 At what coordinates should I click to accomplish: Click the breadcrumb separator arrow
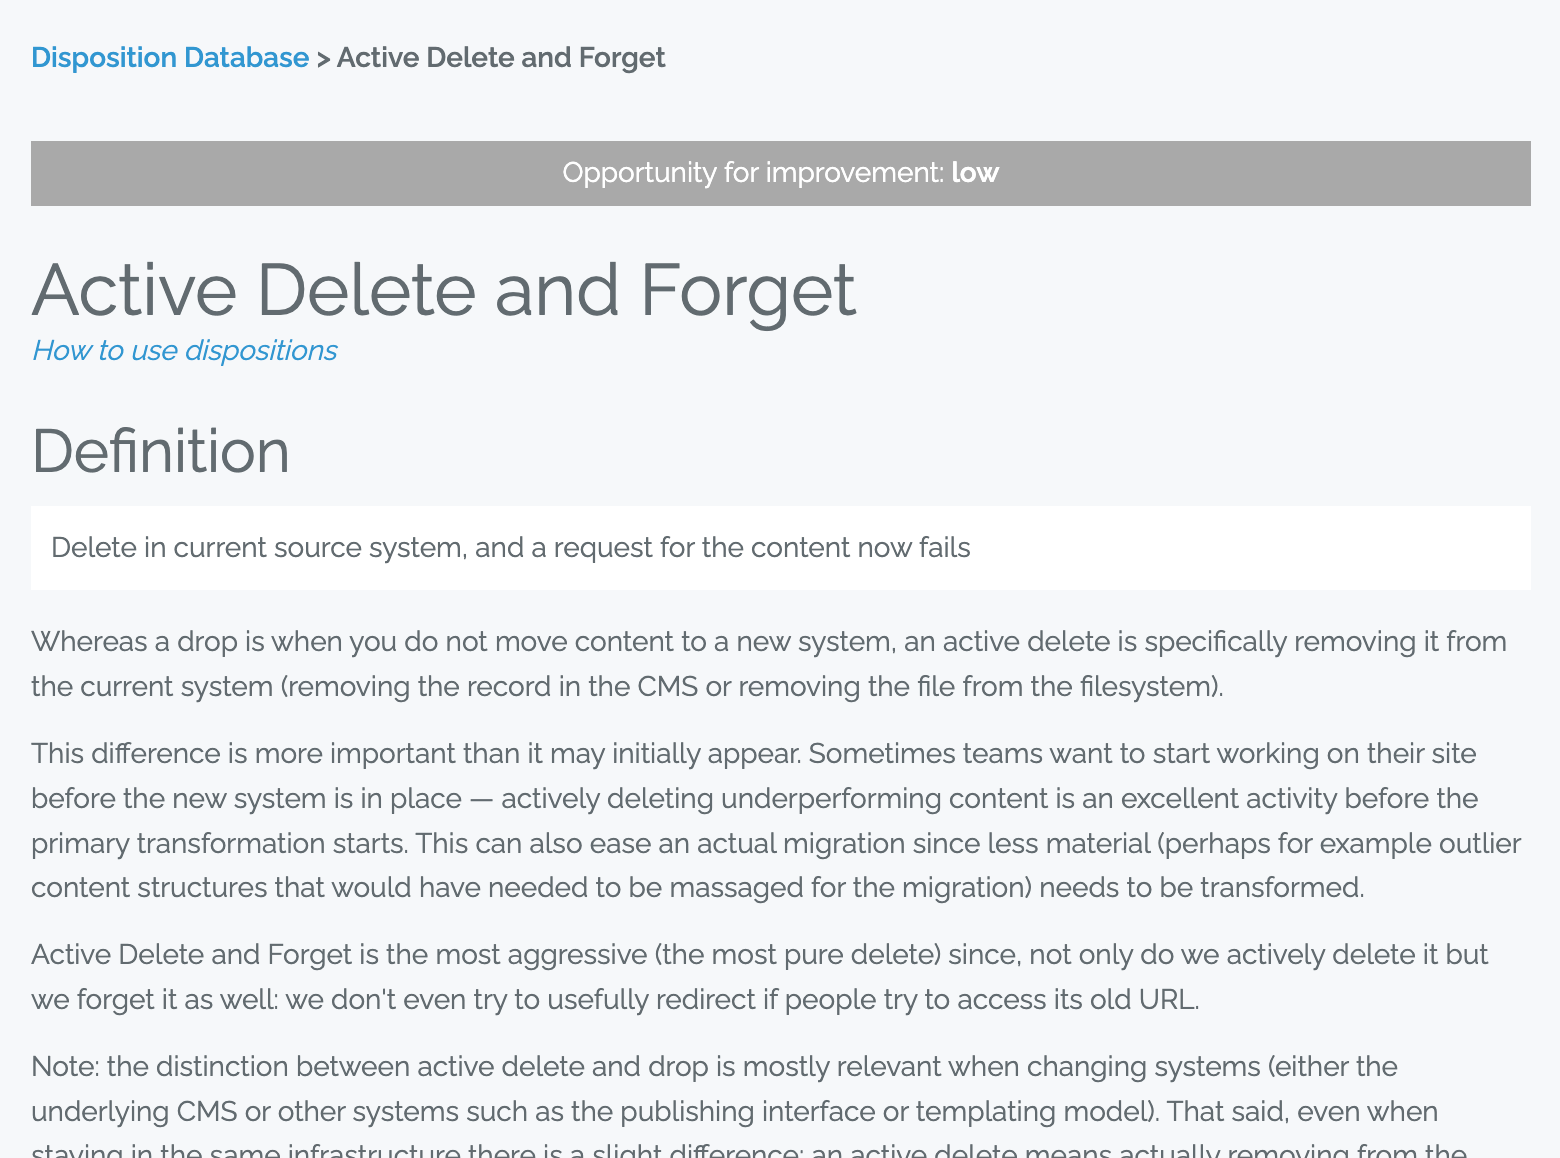coord(323,59)
